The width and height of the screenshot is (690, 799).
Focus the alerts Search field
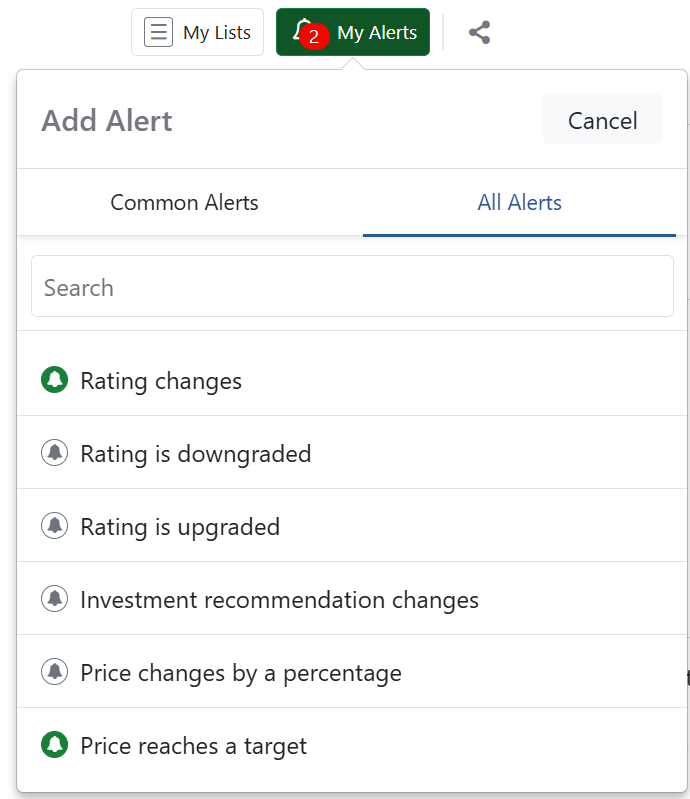352,286
